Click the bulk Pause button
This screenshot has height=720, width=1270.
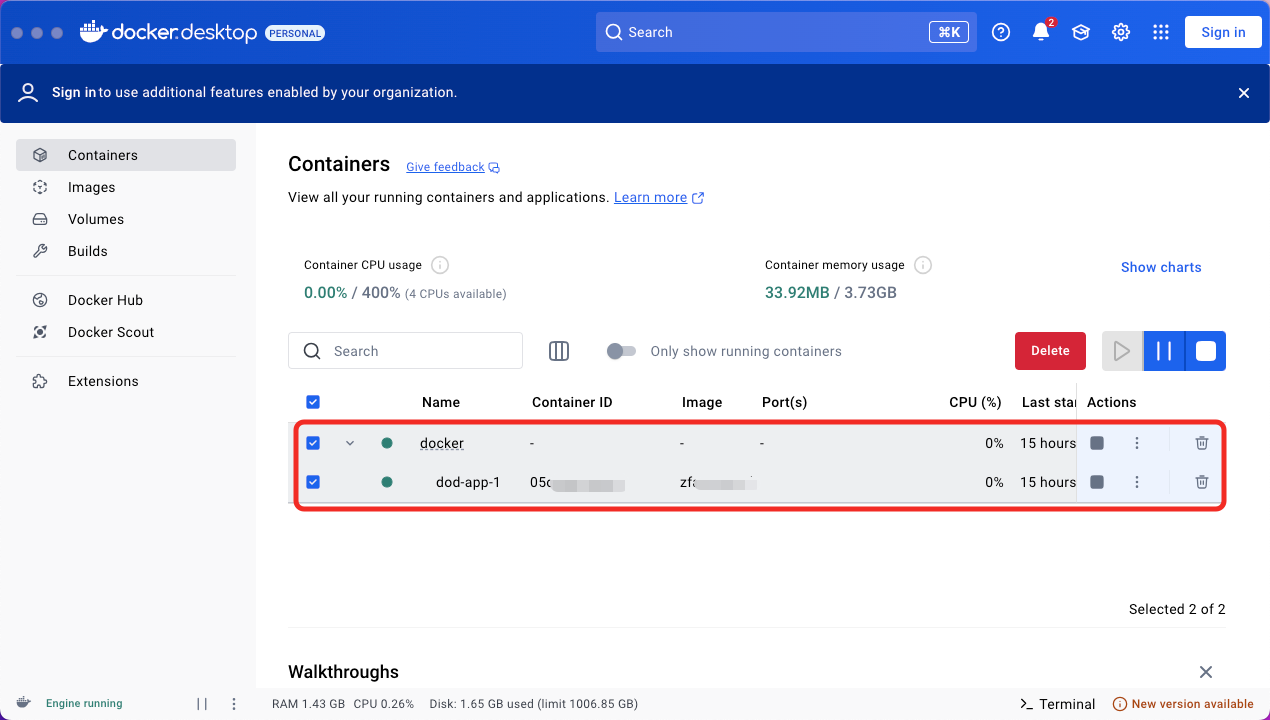tap(1164, 351)
